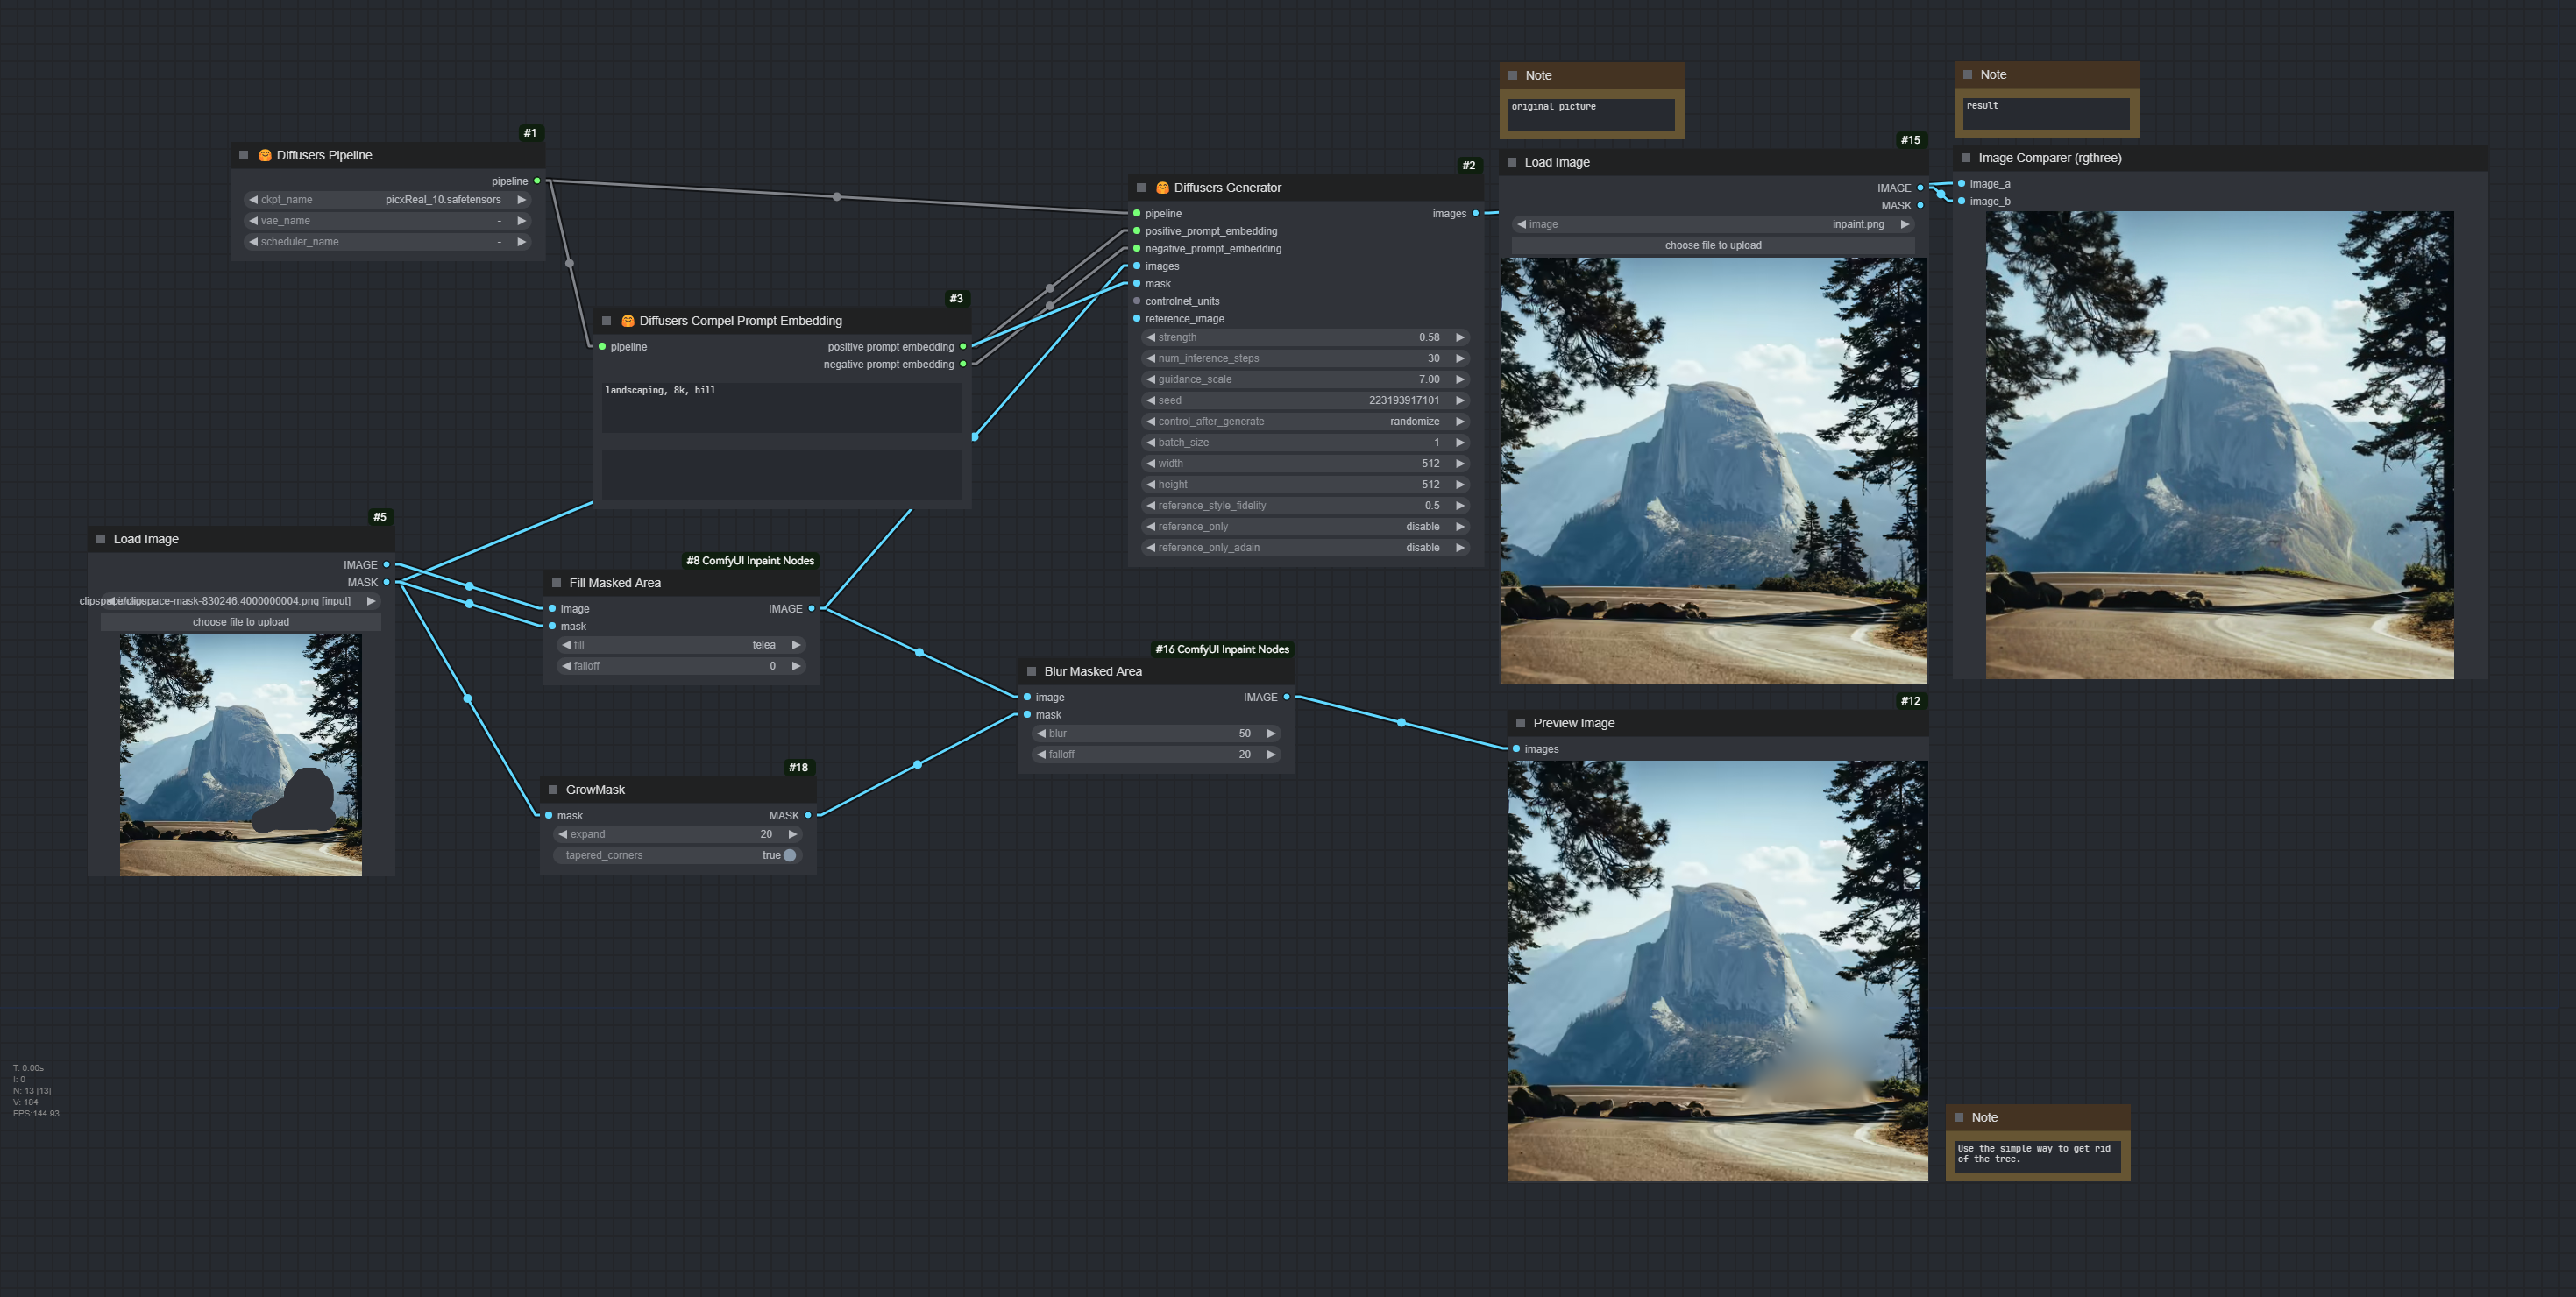The height and width of the screenshot is (1297, 2576).
Task: Collapse the Blur Masked Area node
Action: [x=1032, y=671]
